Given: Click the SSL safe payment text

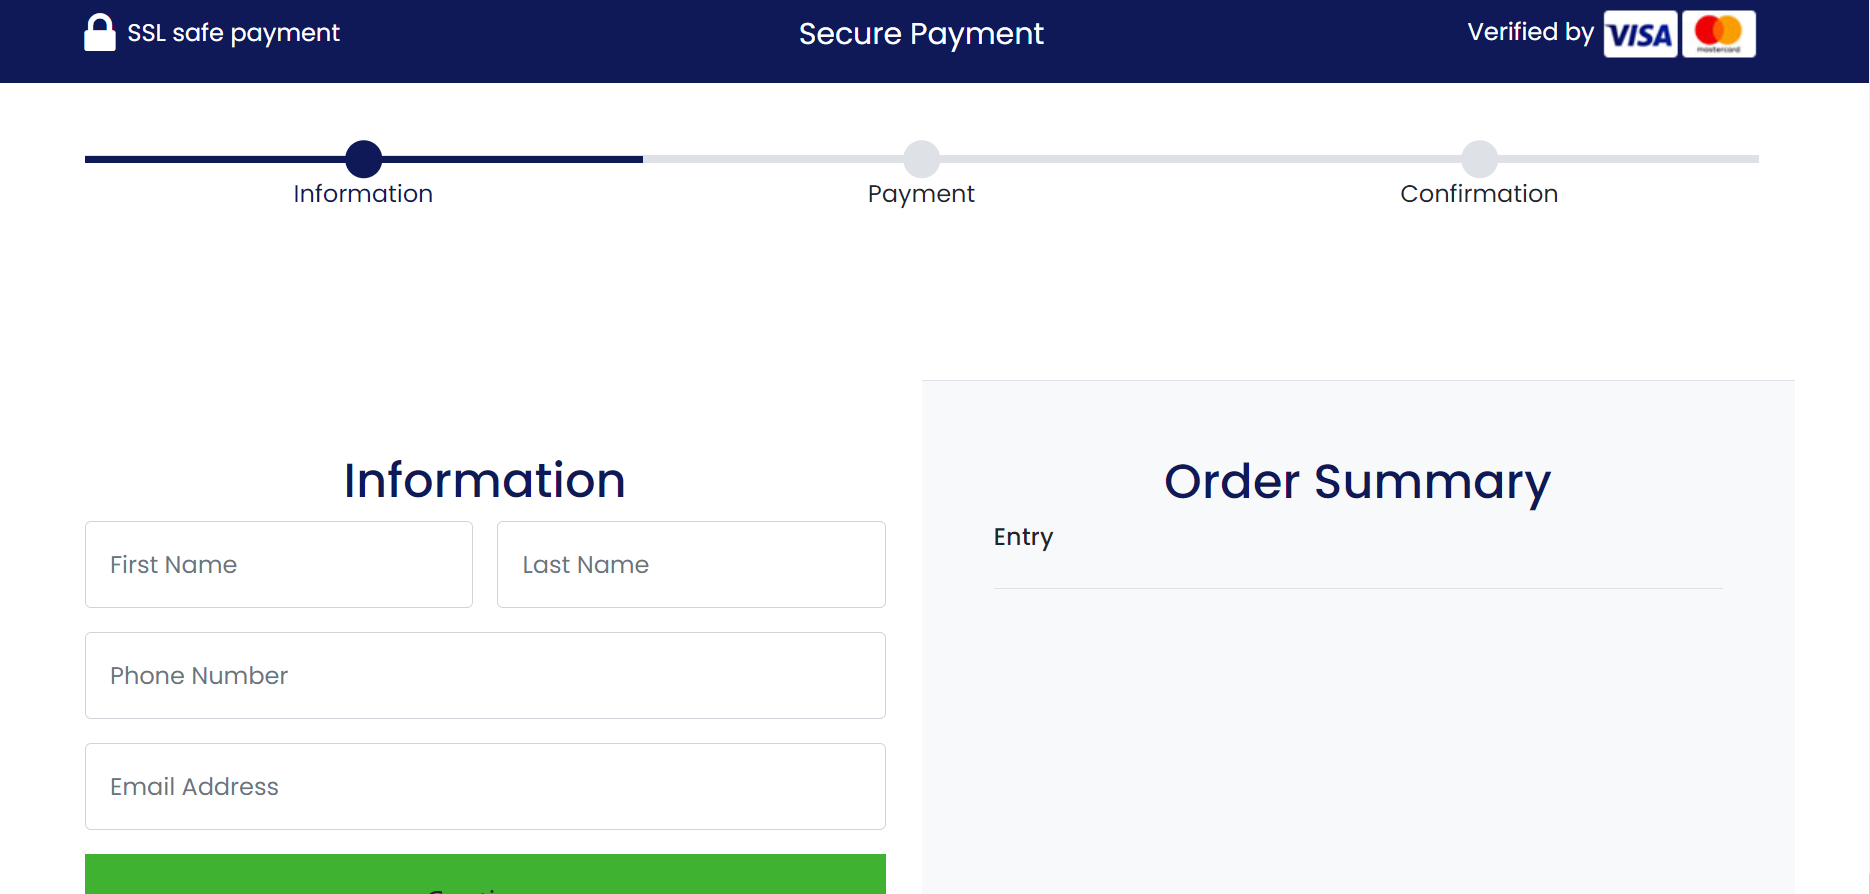Looking at the screenshot, I should coord(233,33).
